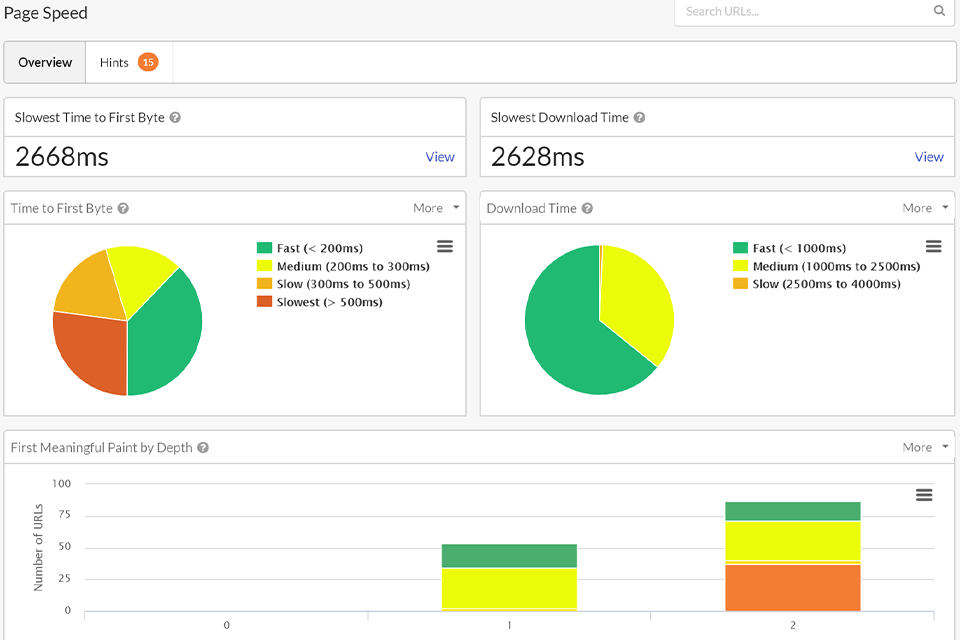Click help icon beside First Meaningful Paint by Depth
The image size is (960, 640).
tap(203, 447)
